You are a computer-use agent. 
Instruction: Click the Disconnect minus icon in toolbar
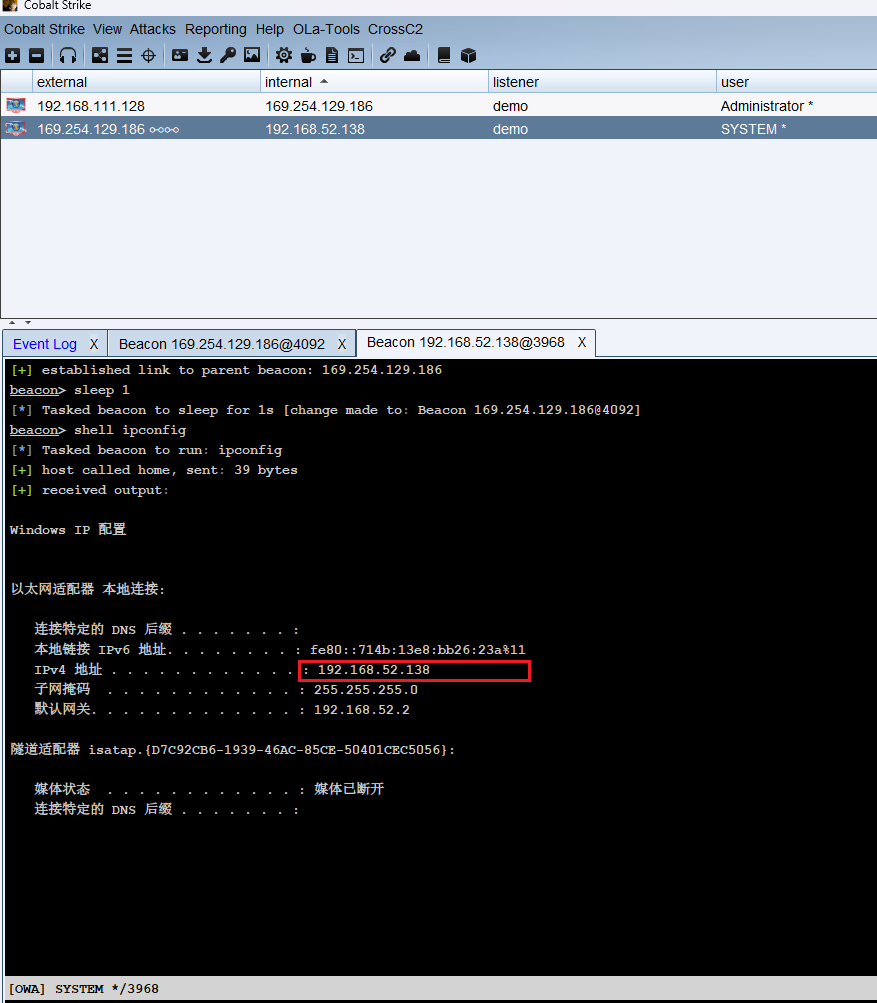36,56
